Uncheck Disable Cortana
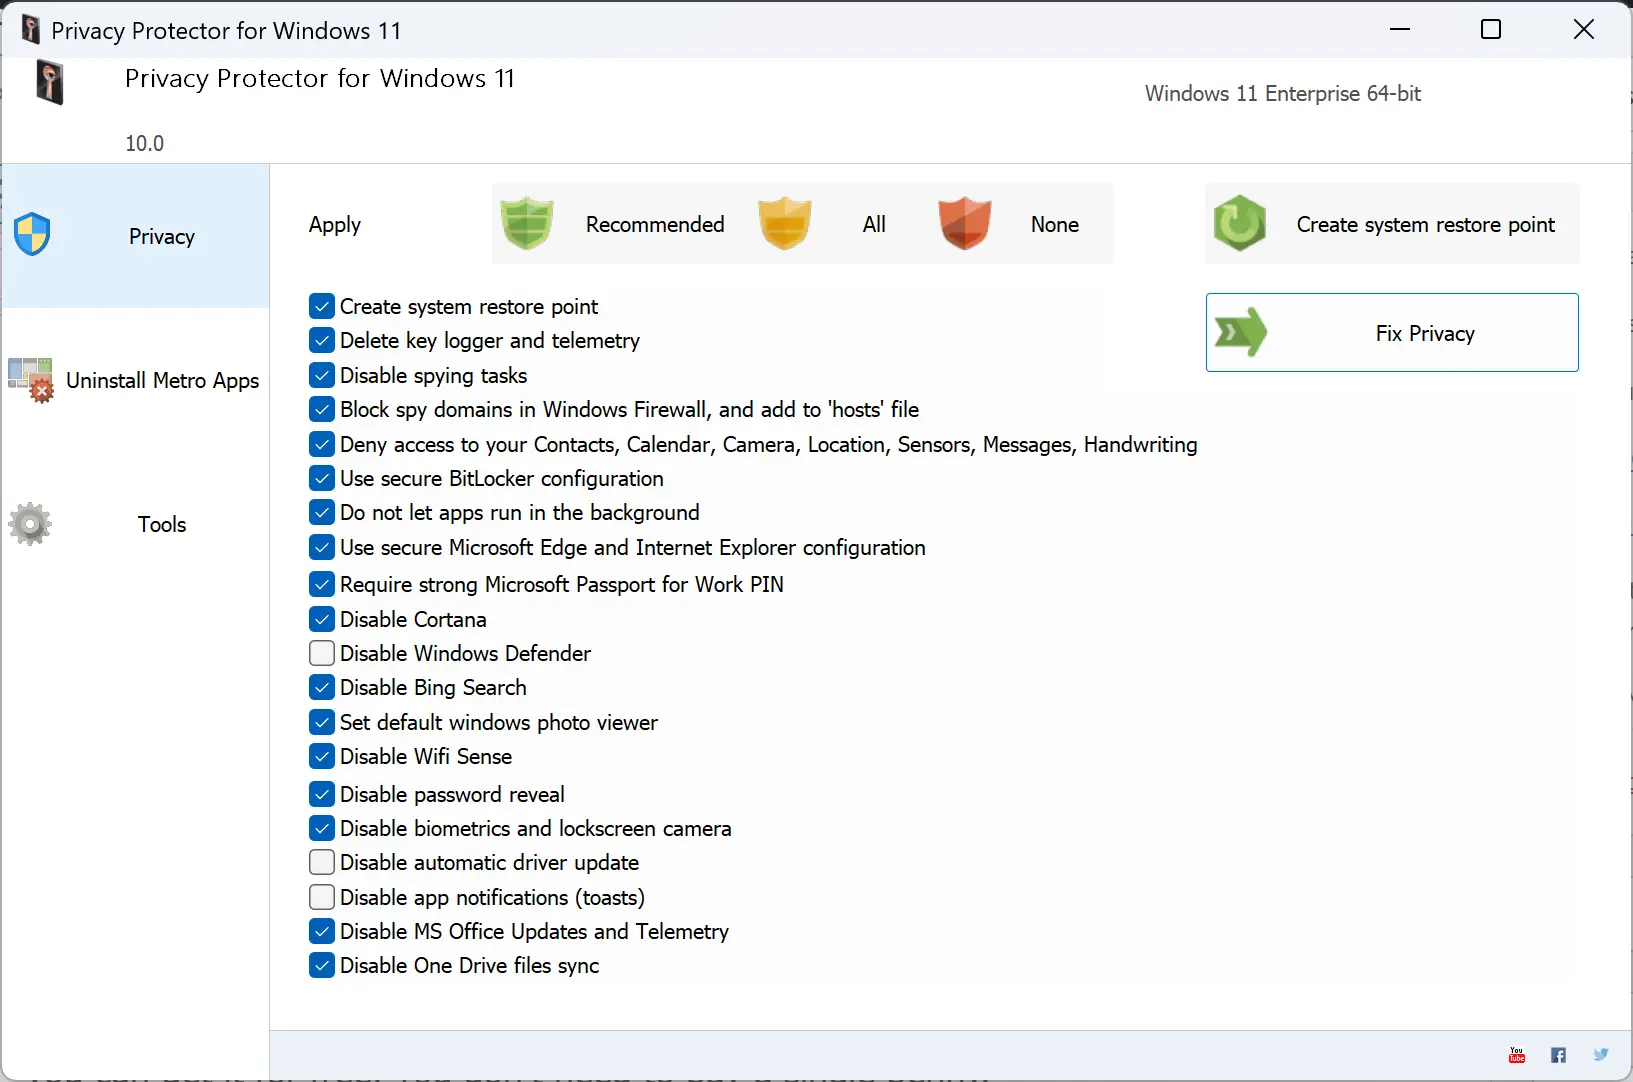The height and width of the screenshot is (1082, 1633). (x=322, y=619)
